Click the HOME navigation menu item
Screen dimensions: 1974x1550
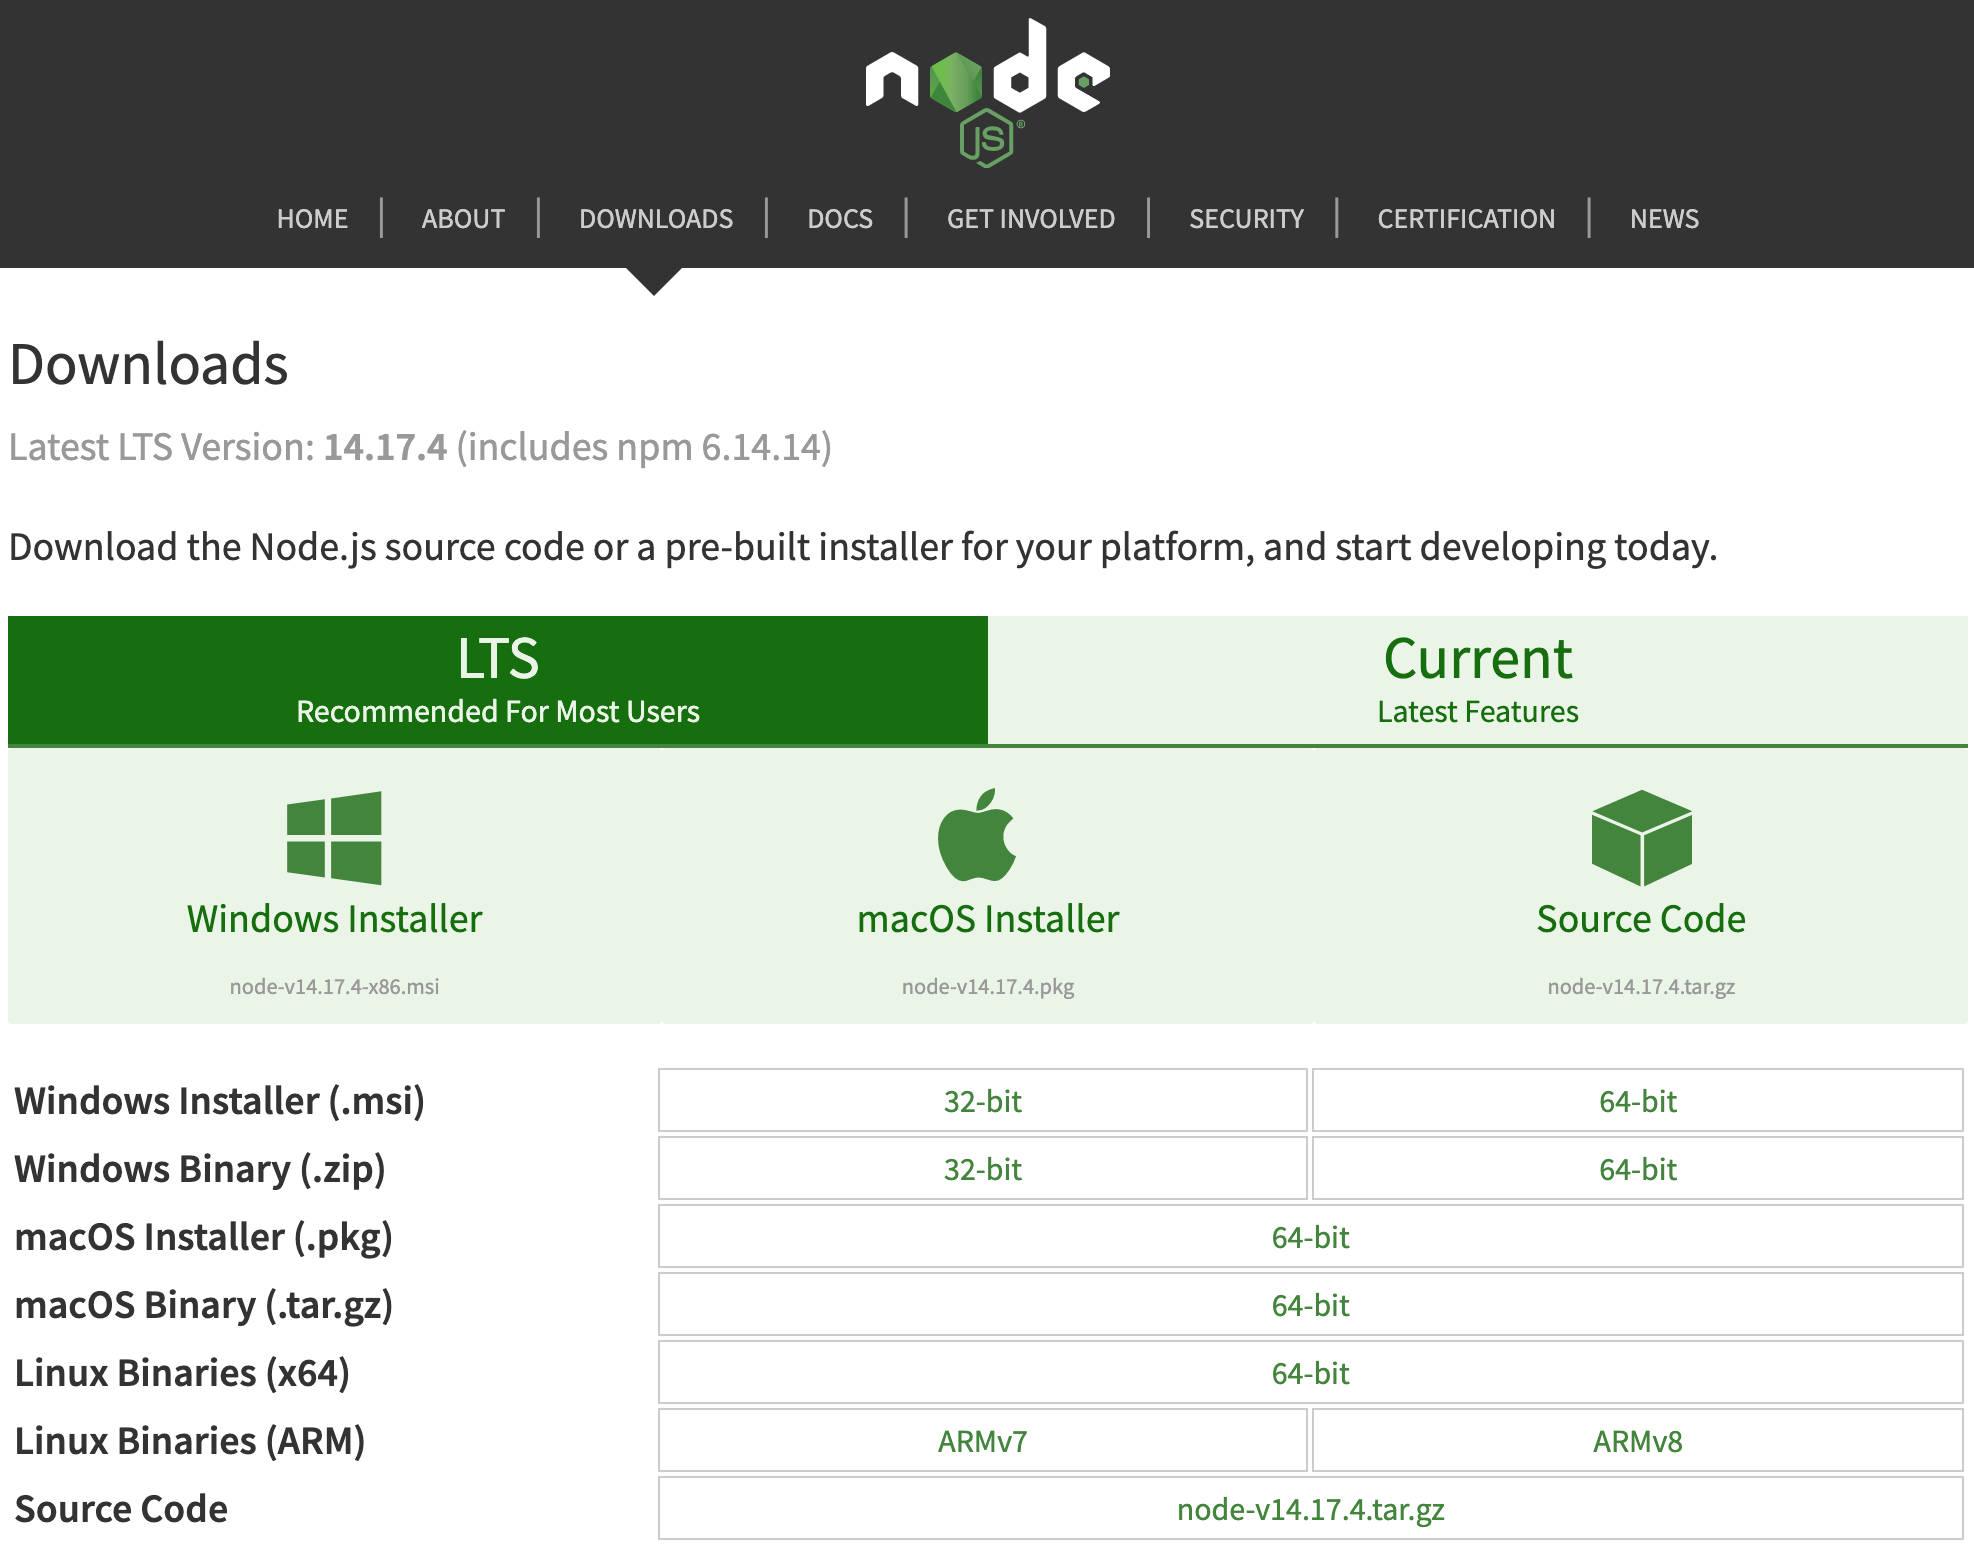[312, 218]
